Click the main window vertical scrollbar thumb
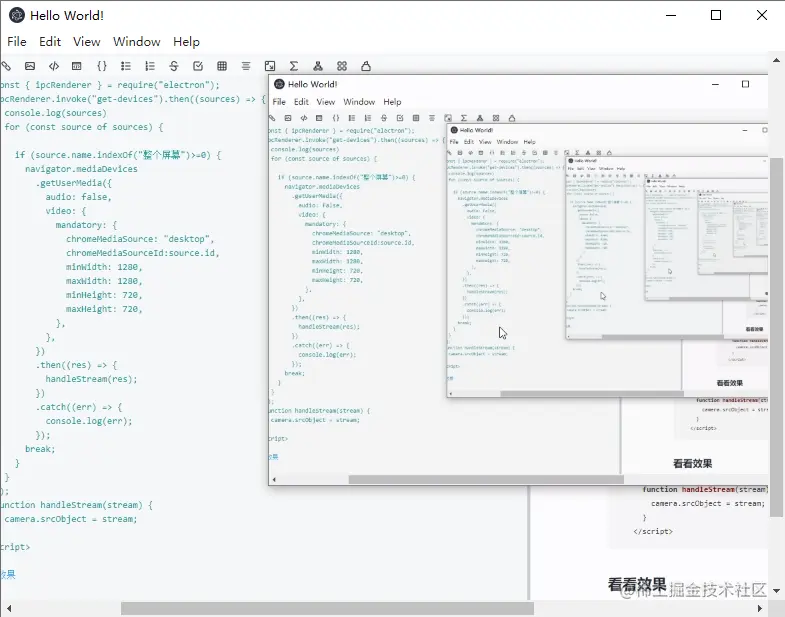This screenshot has height=617, width=785. [776, 337]
